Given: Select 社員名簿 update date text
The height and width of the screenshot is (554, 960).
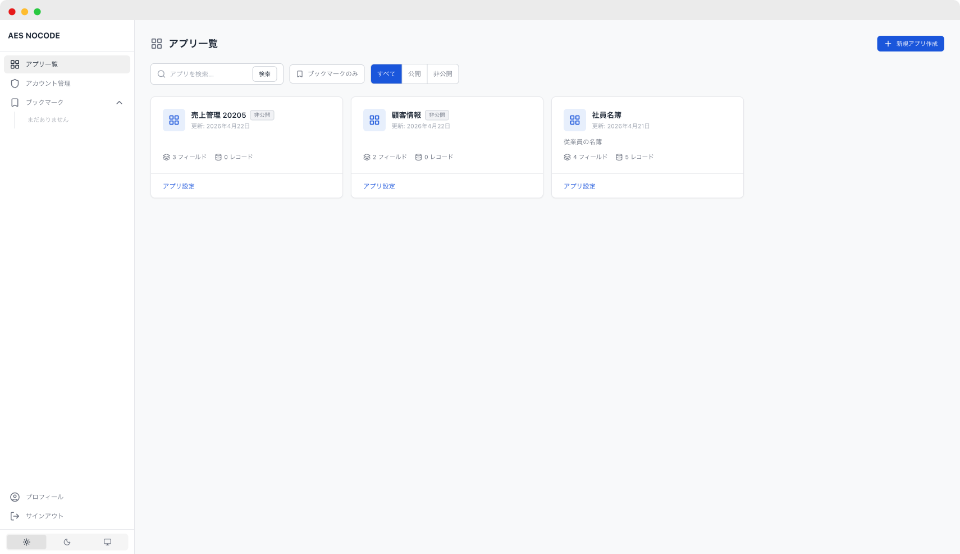Looking at the screenshot, I should [620, 126].
